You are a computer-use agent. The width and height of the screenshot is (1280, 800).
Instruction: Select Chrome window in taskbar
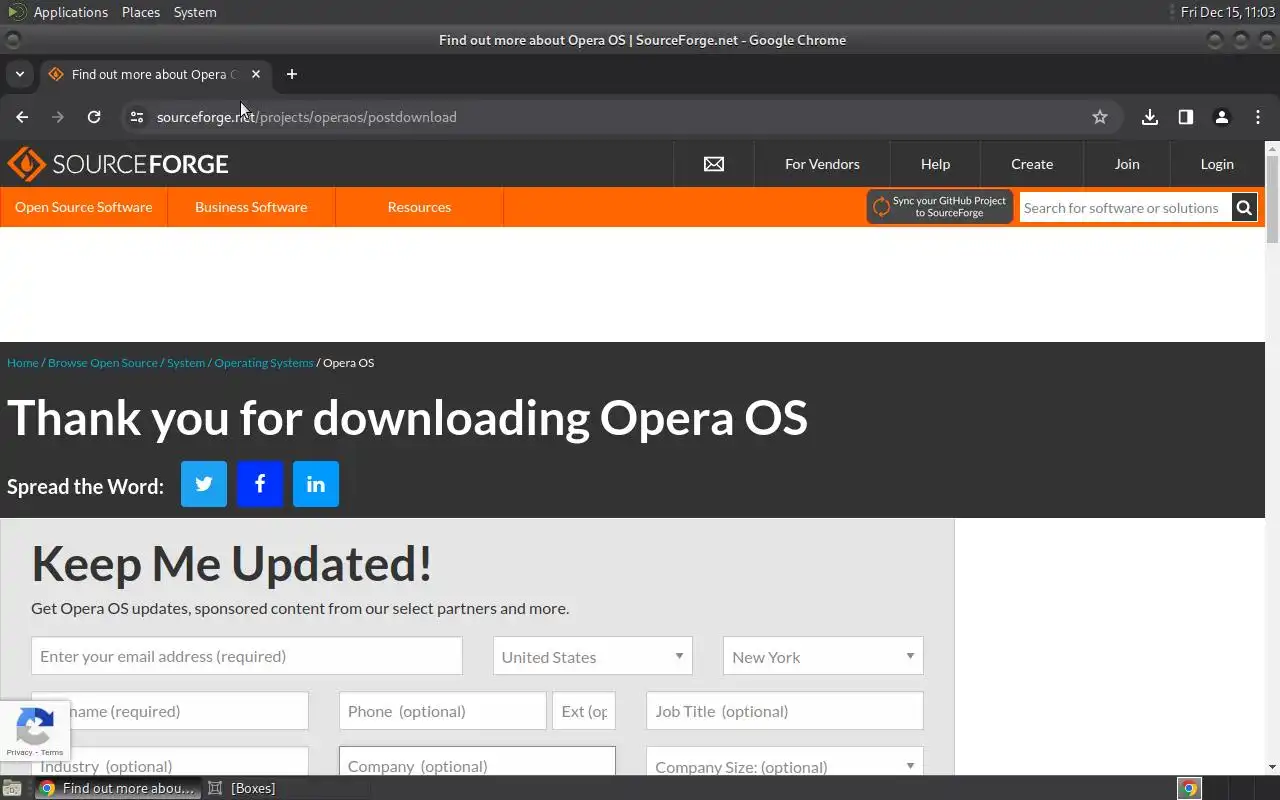point(118,788)
